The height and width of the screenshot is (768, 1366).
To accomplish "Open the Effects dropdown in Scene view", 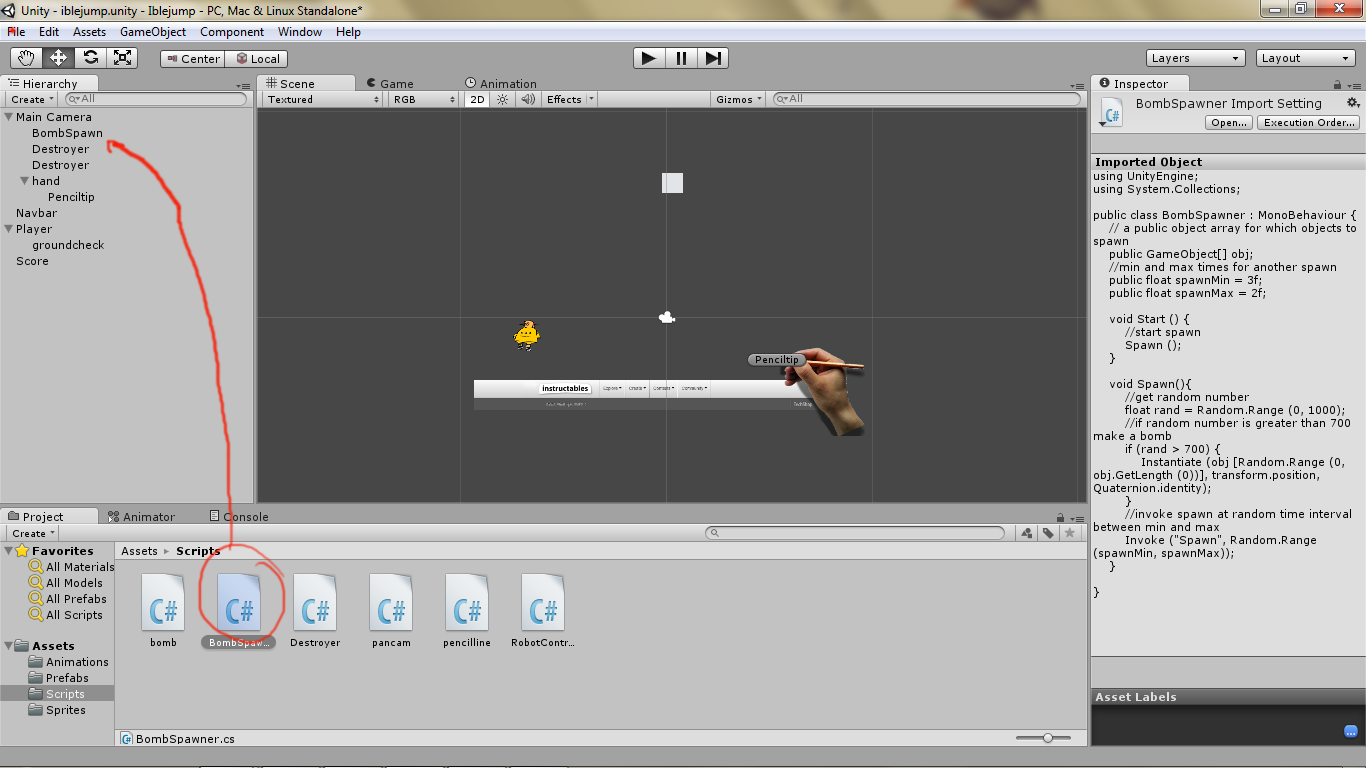I will (x=570, y=99).
